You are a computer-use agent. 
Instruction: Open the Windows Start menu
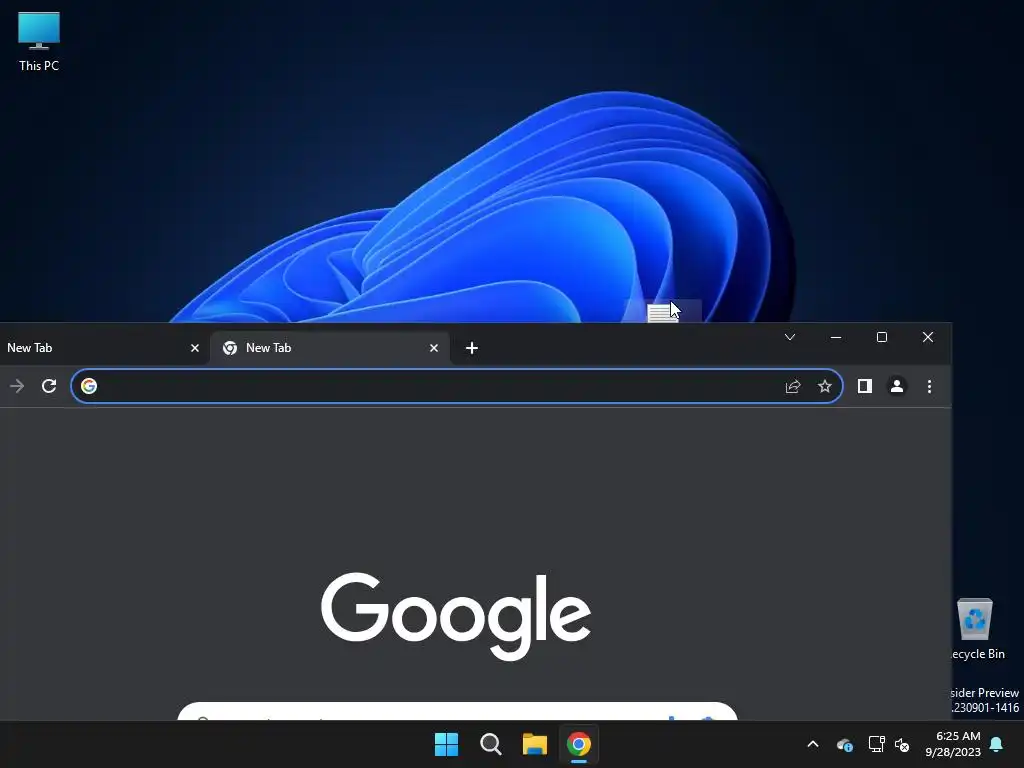pos(447,744)
